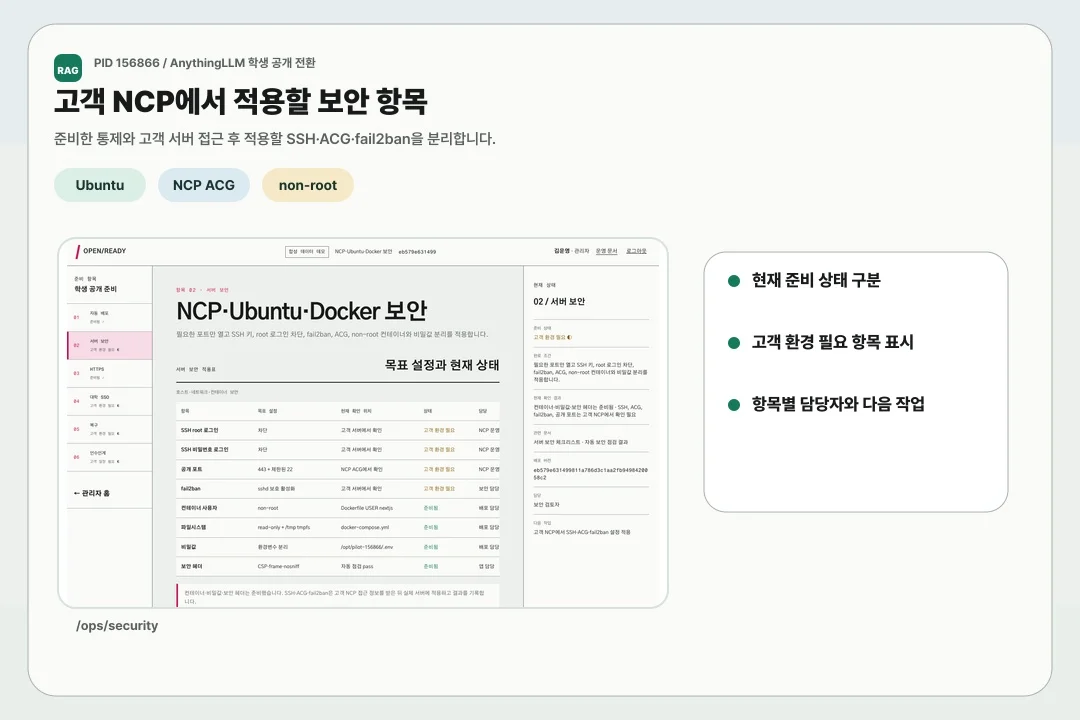Click the /ops/security caption text
The width and height of the screenshot is (1080, 720).
click(117, 626)
